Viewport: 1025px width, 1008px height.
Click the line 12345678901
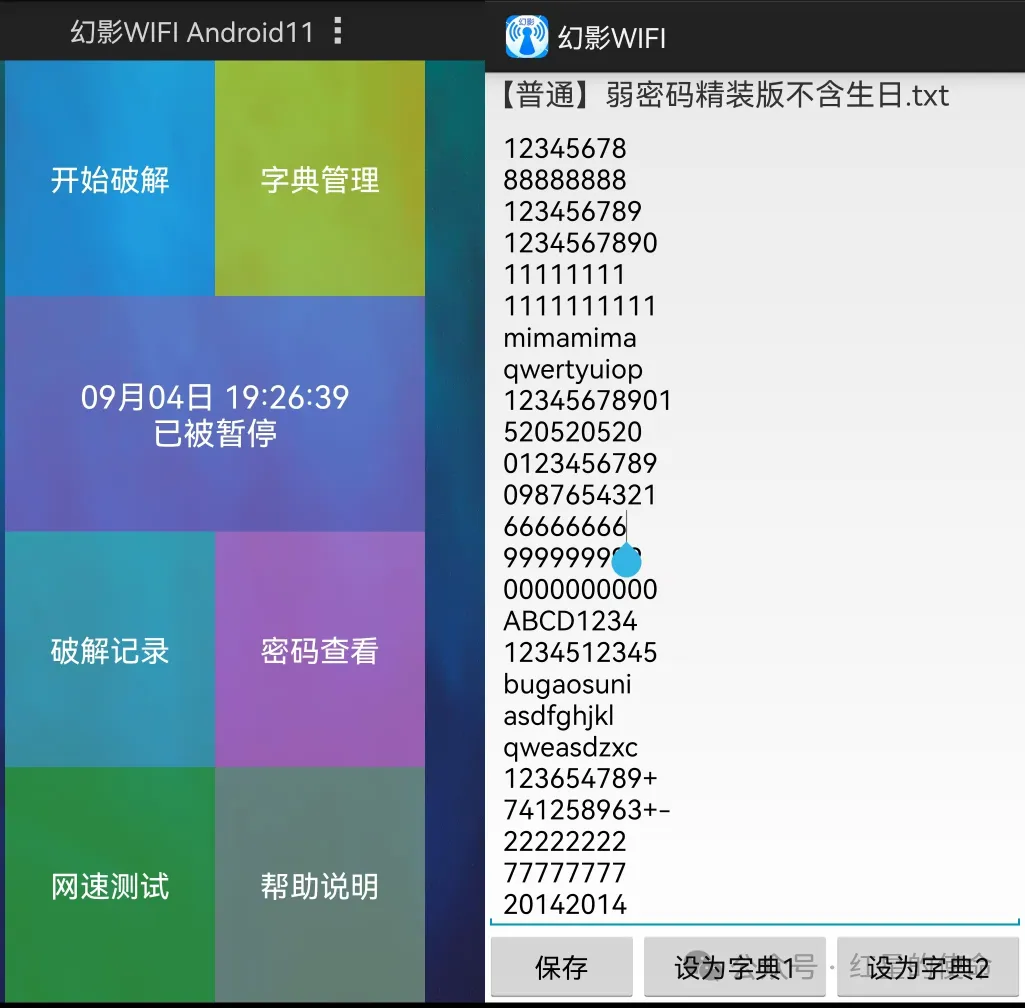tap(588, 400)
